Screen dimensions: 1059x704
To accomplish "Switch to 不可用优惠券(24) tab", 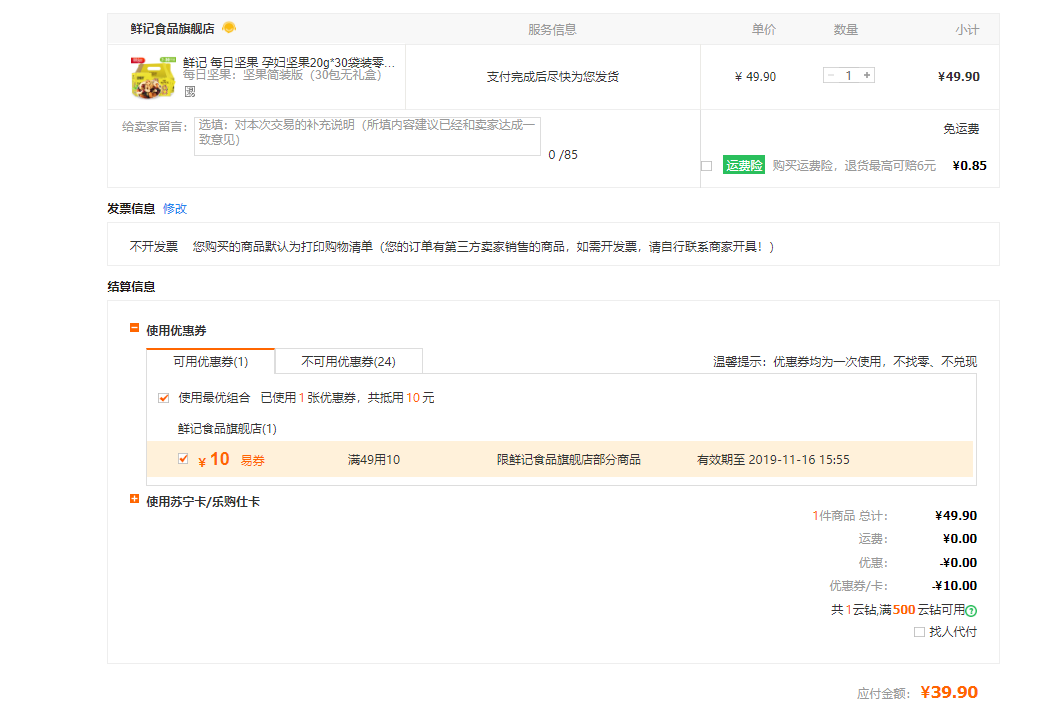I will click(348, 361).
